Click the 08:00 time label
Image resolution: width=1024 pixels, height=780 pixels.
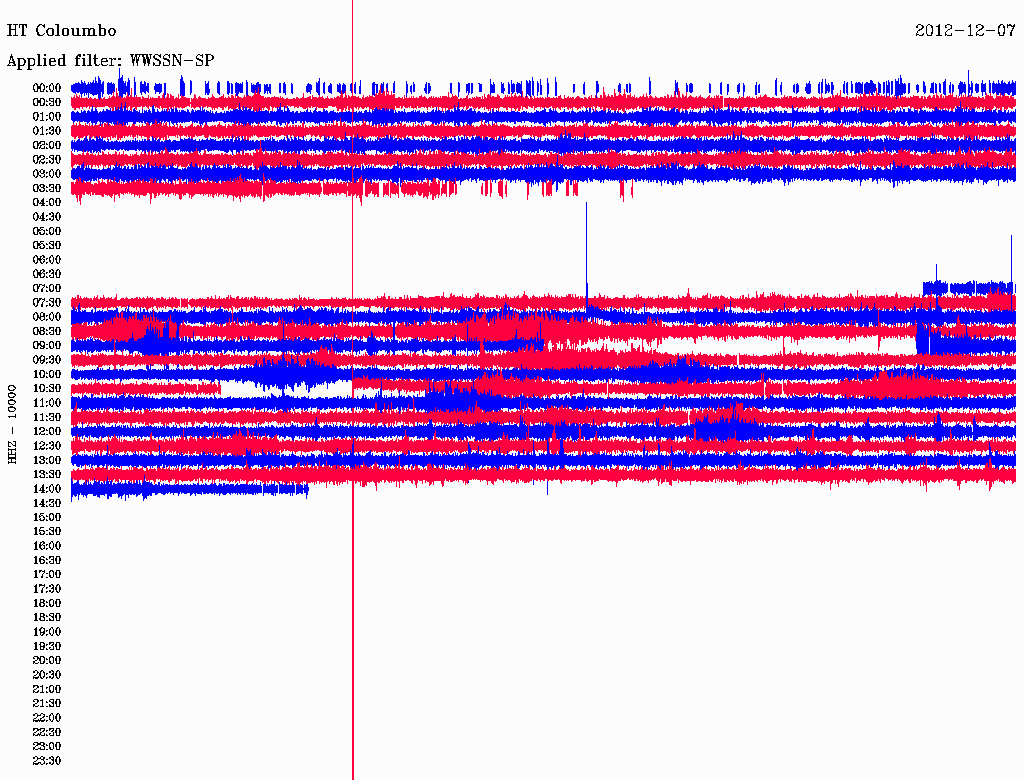tap(47, 317)
